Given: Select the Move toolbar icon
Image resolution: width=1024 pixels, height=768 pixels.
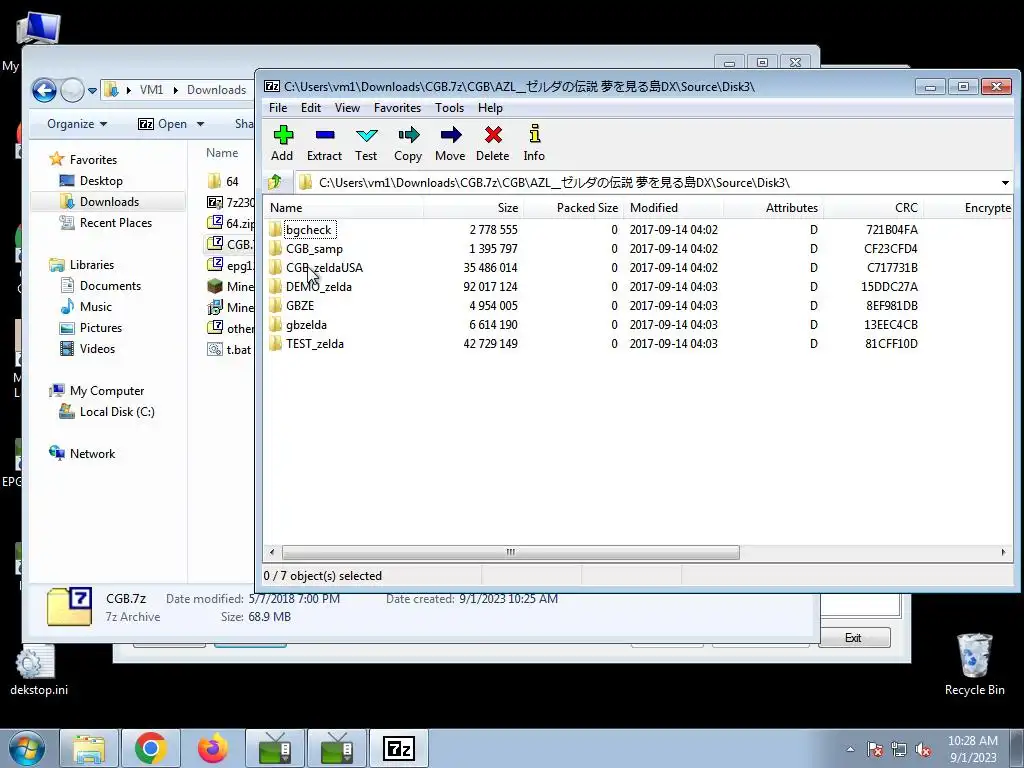Looking at the screenshot, I should coord(450,143).
